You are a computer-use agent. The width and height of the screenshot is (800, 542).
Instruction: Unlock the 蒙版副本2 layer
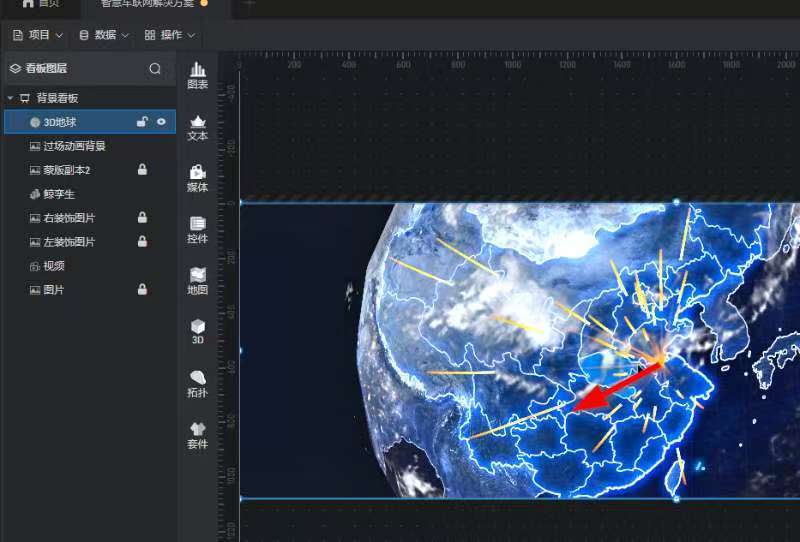[x=142, y=169]
